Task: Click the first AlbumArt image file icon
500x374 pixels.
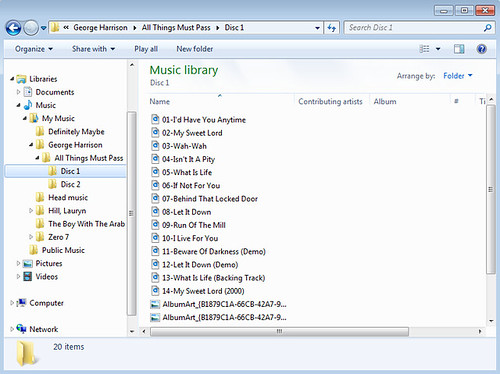Action: point(155,304)
